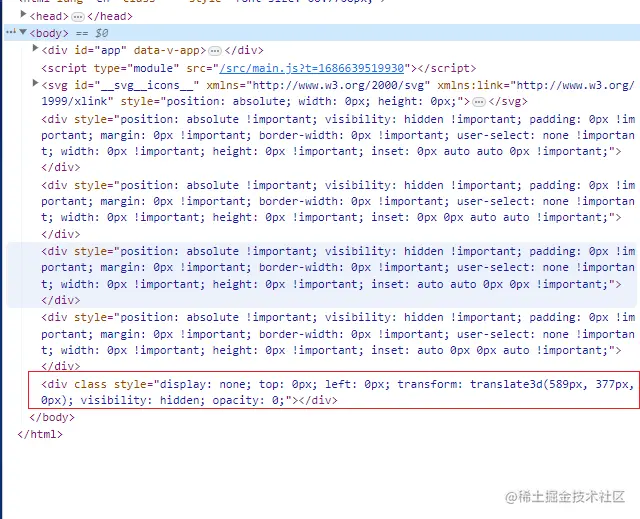Click the $0 console reference marker
The width and height of the screenshot is (640, 519).
point(102,33)
